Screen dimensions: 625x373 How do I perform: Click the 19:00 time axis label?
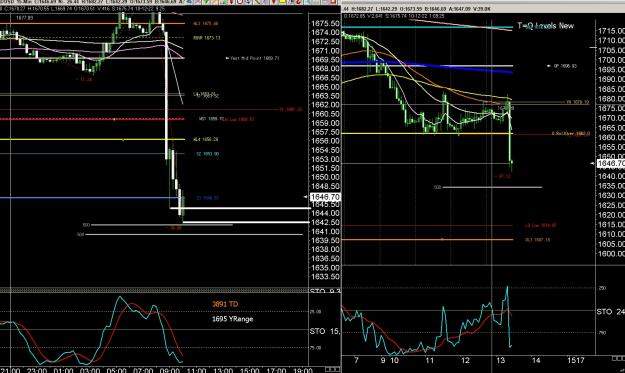pos(303,370)
